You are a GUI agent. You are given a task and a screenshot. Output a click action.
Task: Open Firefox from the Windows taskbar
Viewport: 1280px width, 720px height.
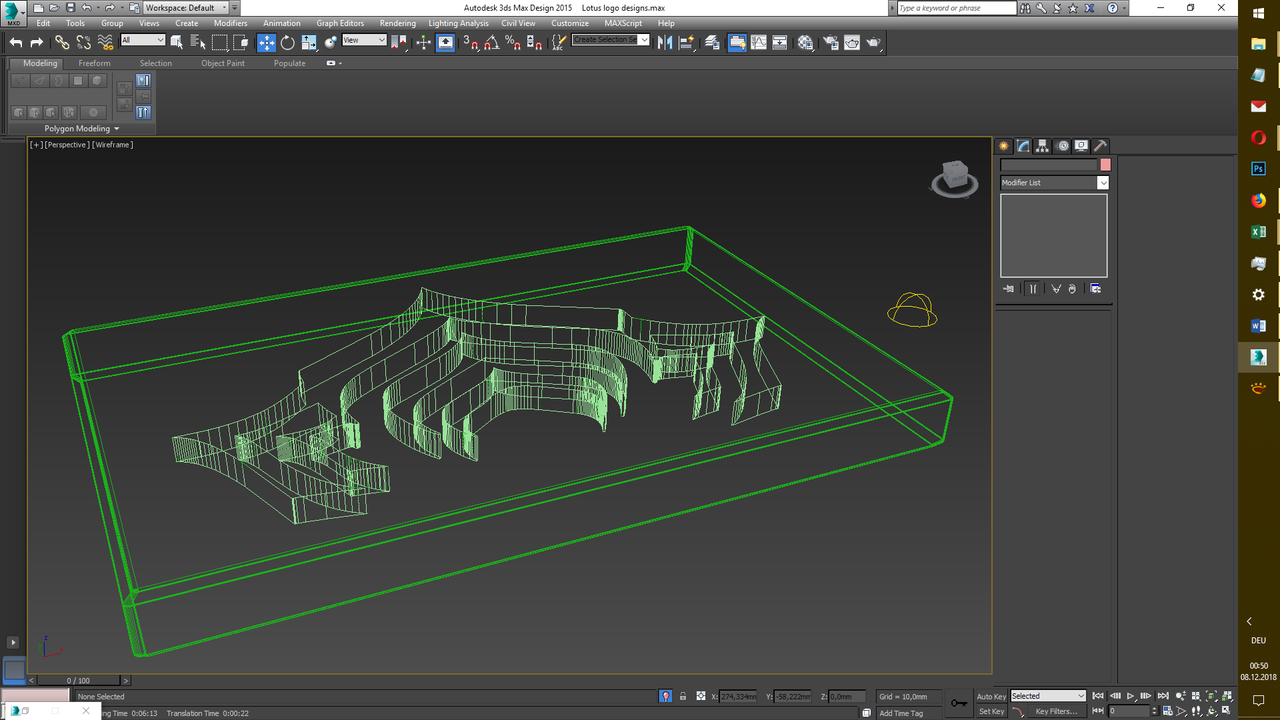point(1259,201)
